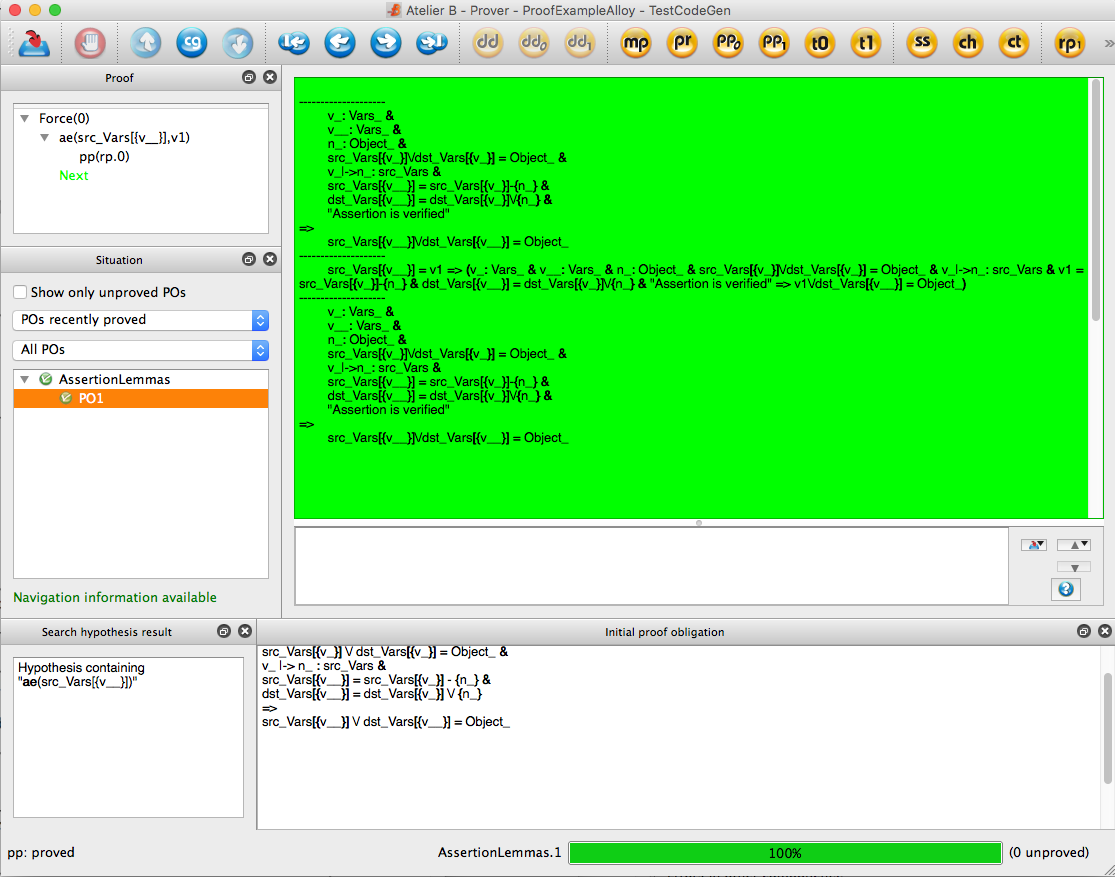Click the 100% green progress bar
Screen dimensions: 1115x877
[x=785, y=853]
